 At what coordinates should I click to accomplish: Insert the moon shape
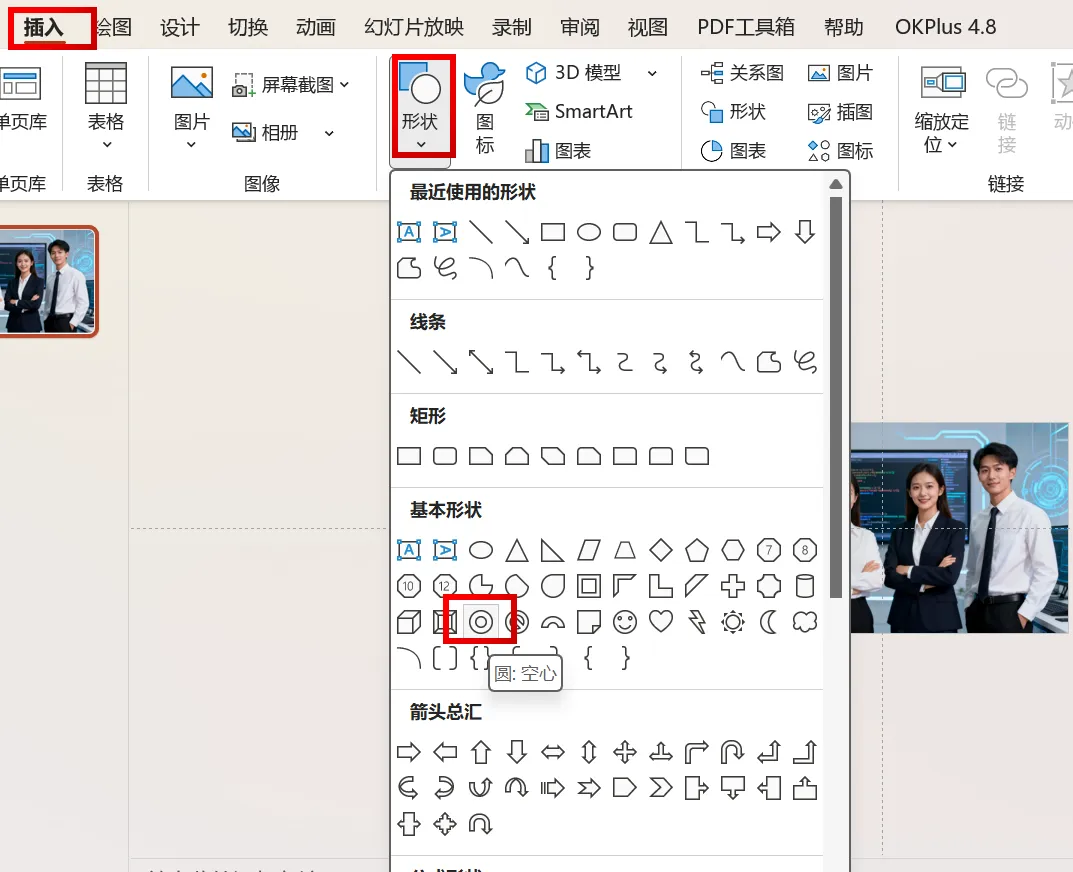(768, 621)
